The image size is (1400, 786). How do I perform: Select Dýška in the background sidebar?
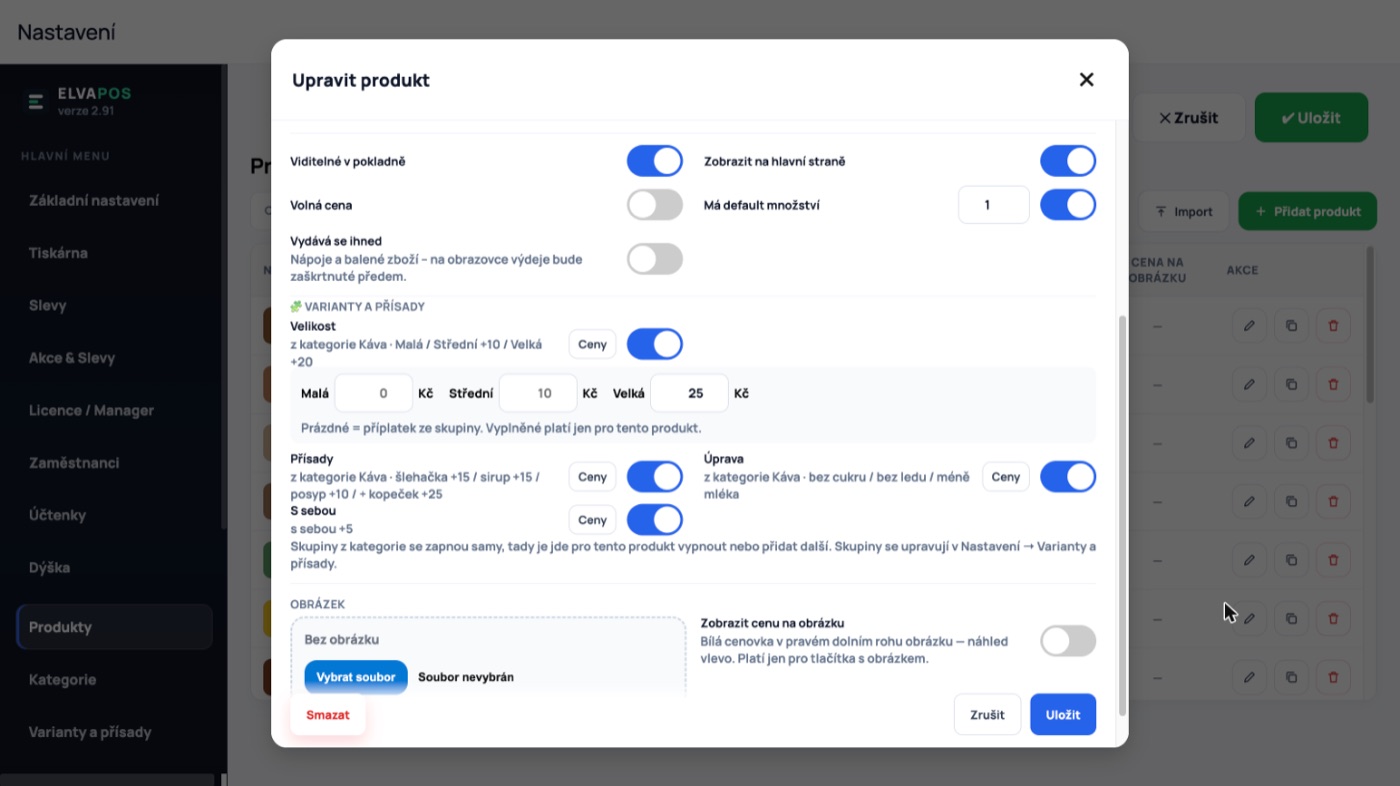tap(48, 567)
